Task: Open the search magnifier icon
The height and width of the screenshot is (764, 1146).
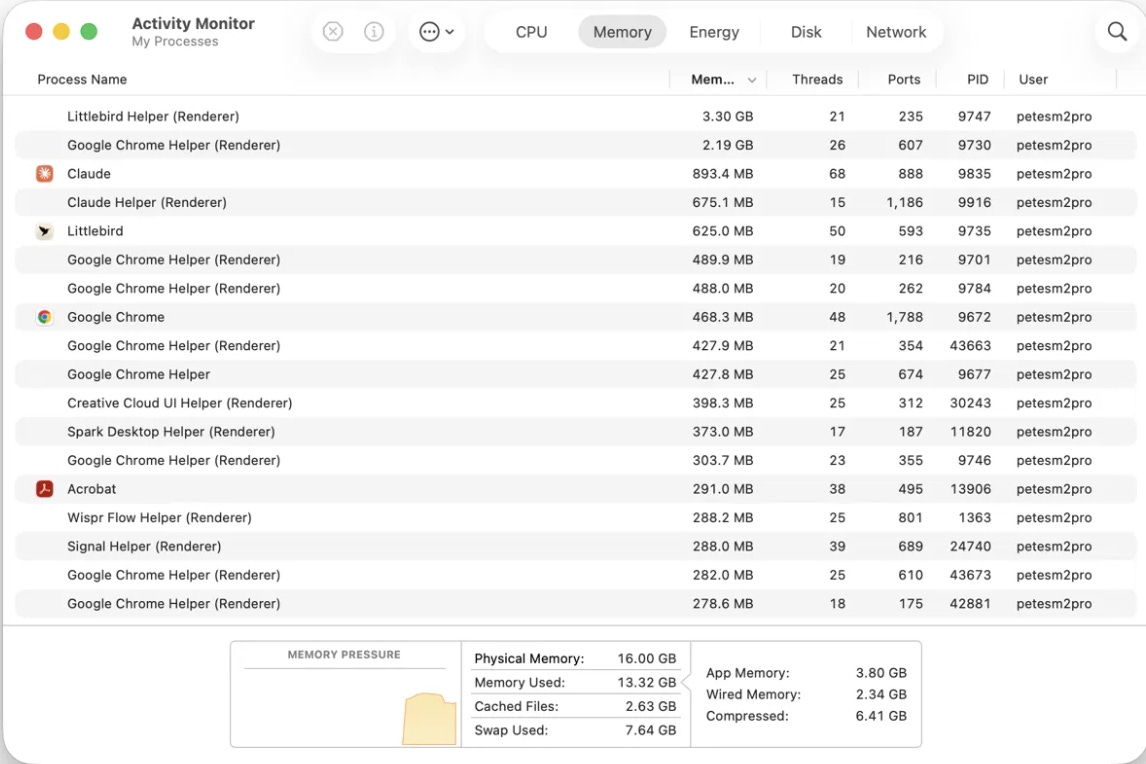Action: point(1117,31)
